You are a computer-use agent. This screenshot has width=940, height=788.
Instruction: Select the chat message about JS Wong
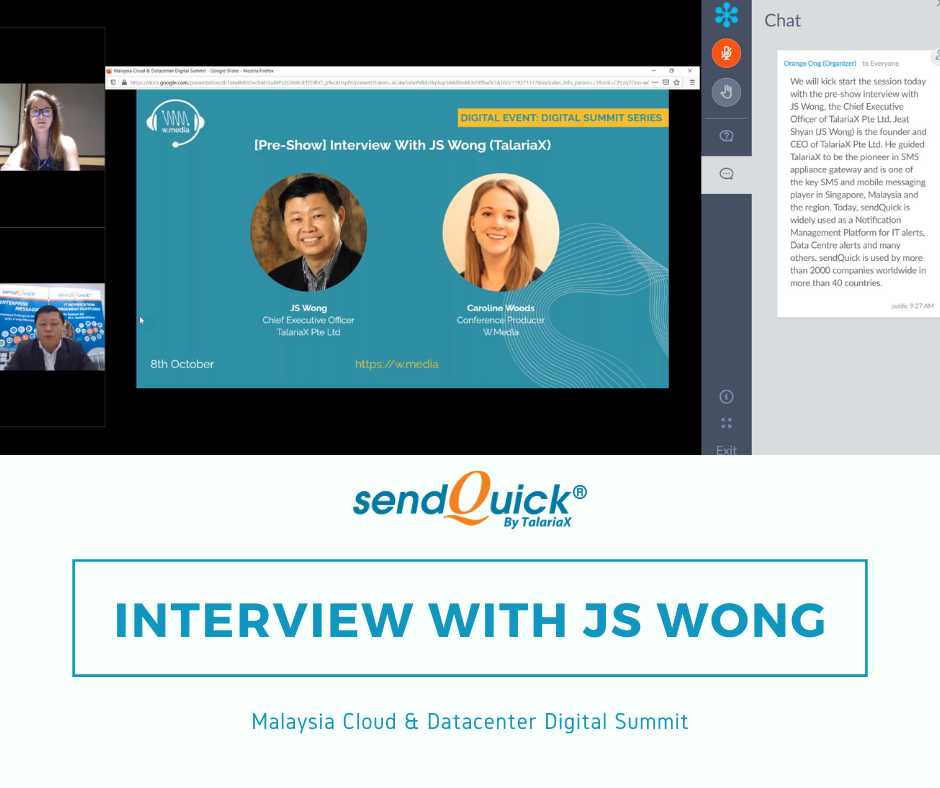pyautogui.click(x=858, y=182)
